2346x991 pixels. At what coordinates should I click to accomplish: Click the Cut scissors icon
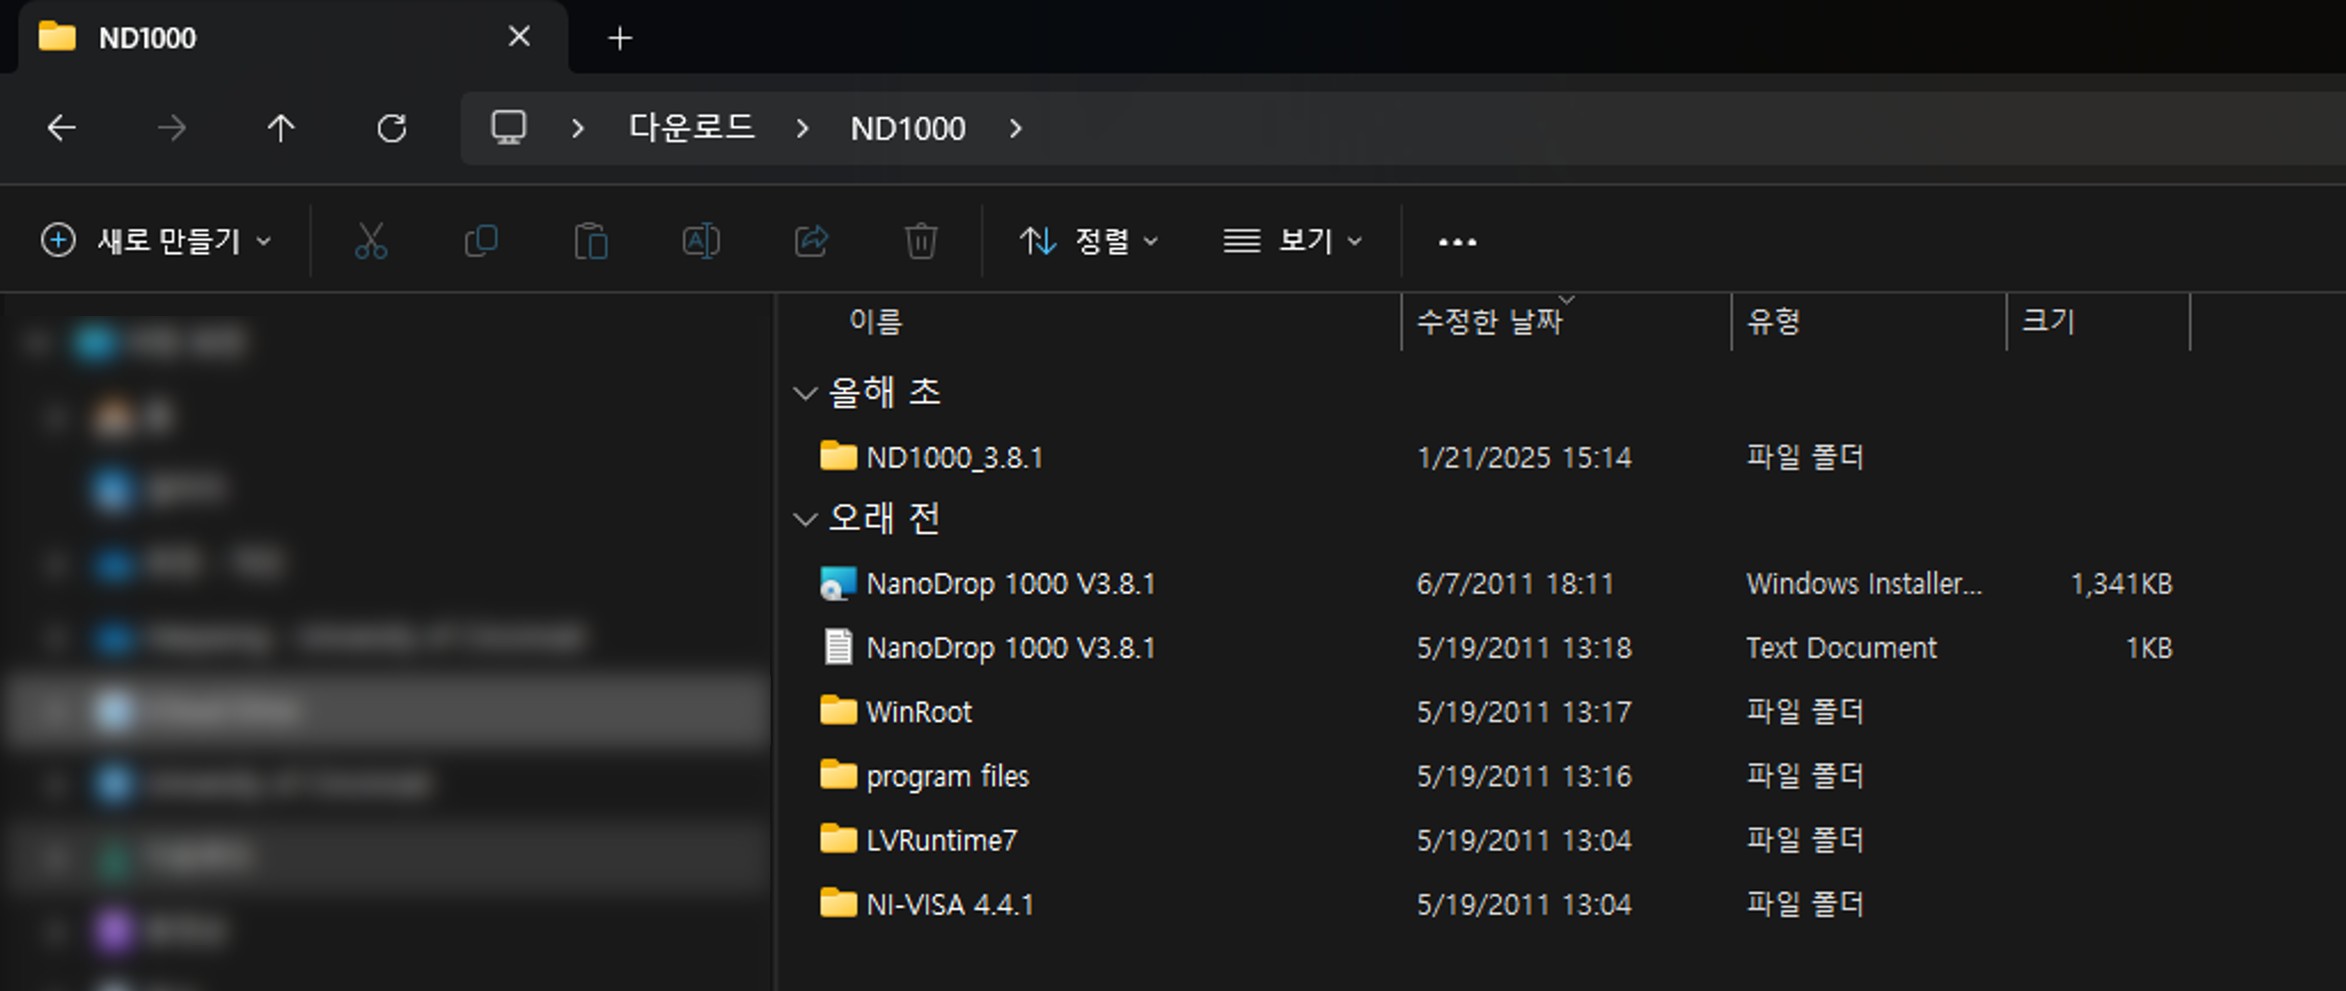pyautogui.click(x=371, y=241)
